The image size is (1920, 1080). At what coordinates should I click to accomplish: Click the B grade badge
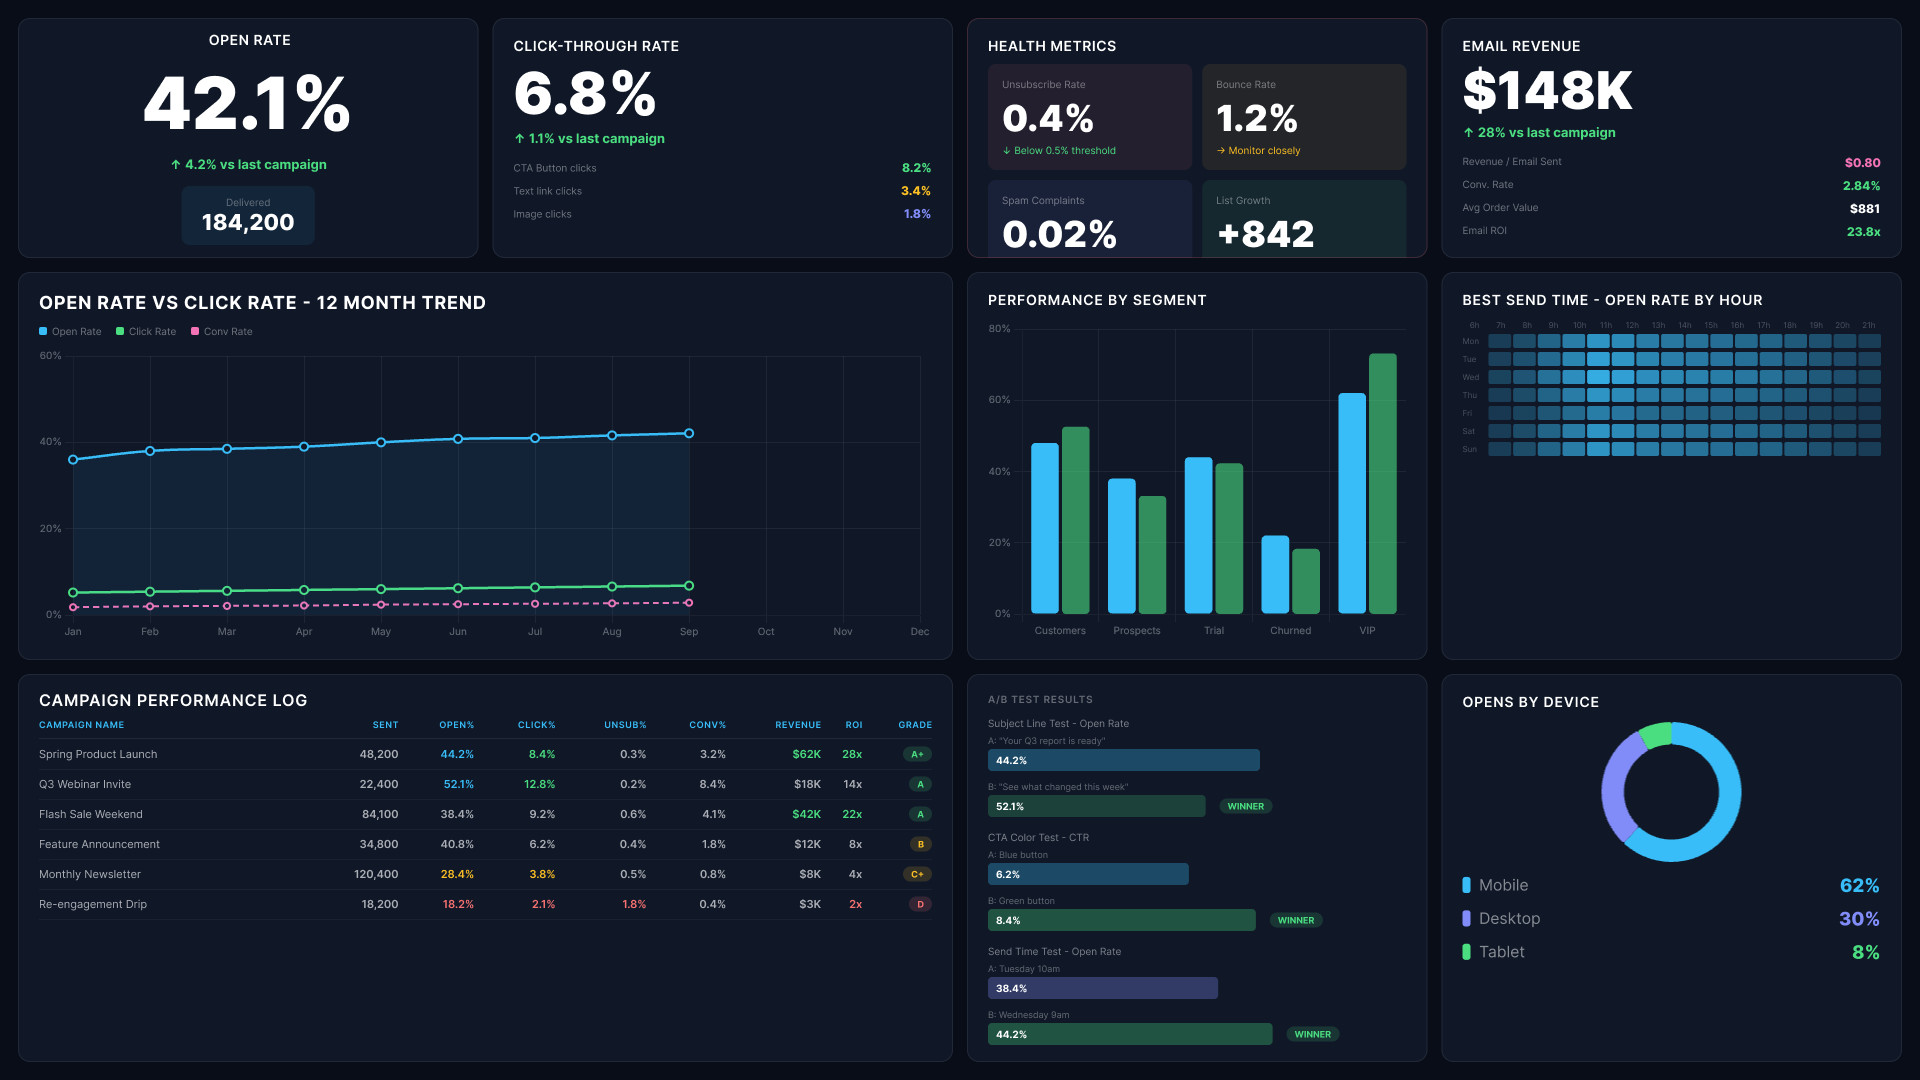(x=921, y=844)
